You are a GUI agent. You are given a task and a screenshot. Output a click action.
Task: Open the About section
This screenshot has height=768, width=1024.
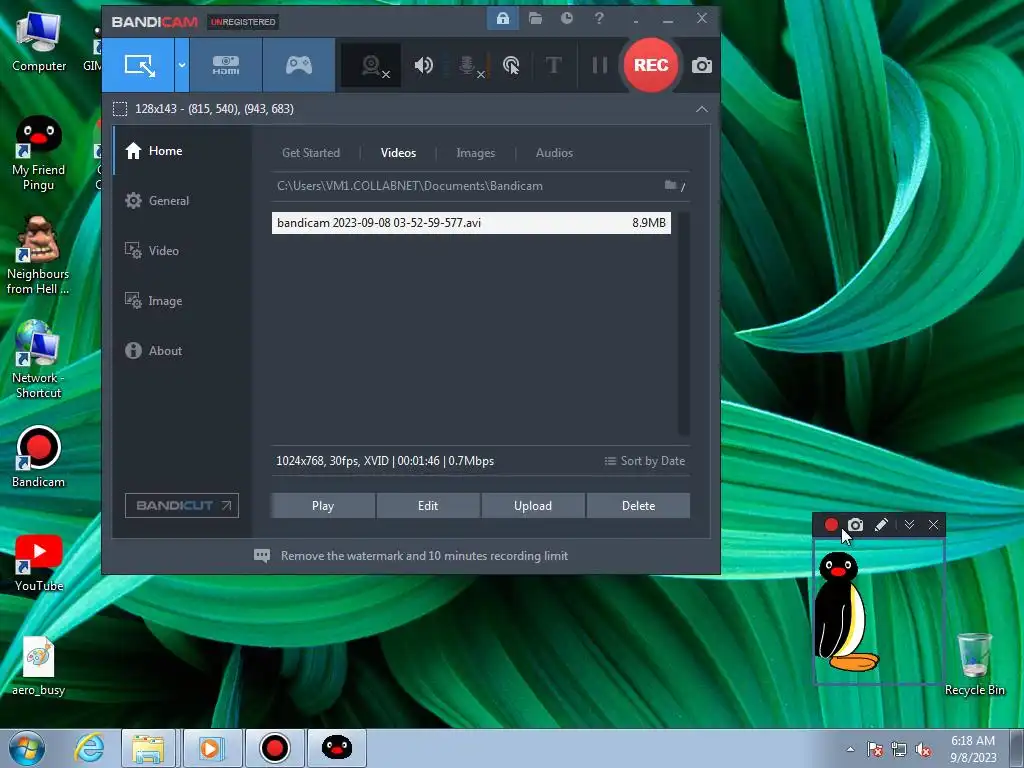[182, 351]
